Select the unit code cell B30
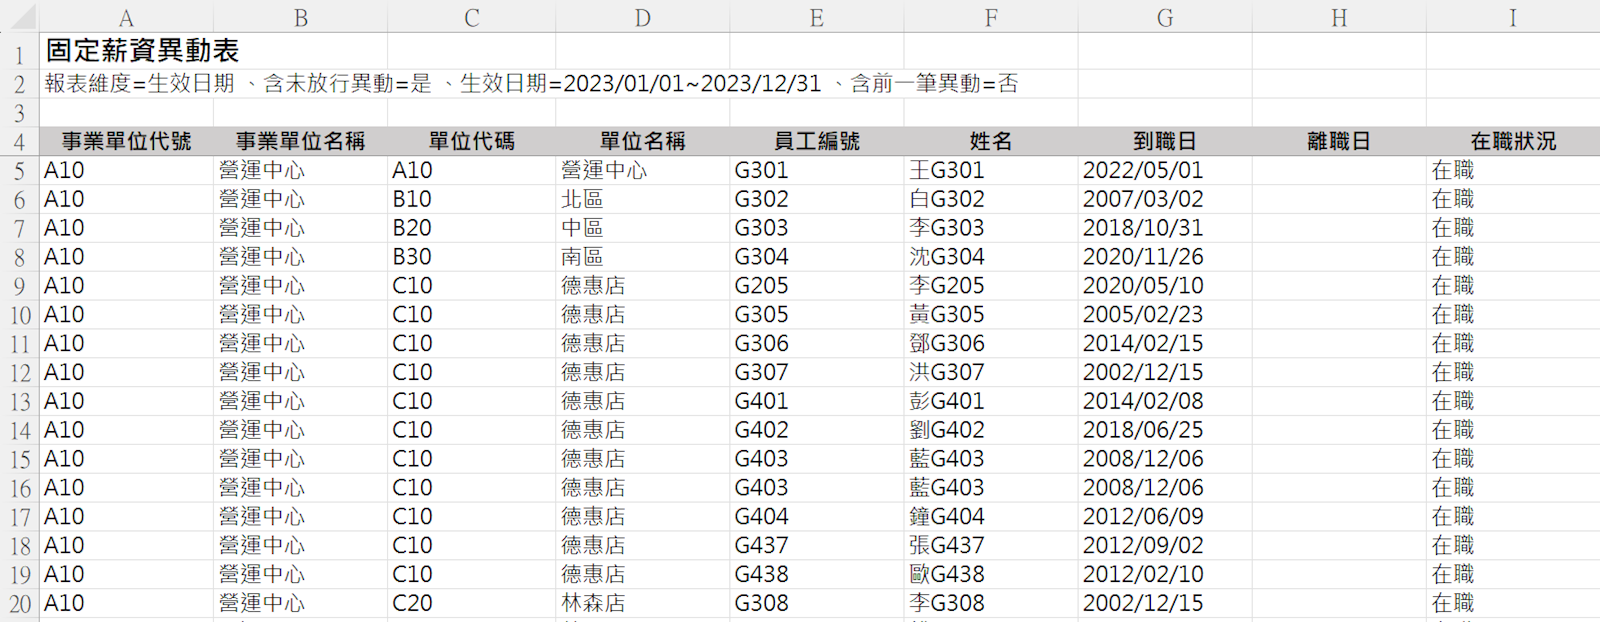The width and height of the screenshot is (1600, 622). [x=412, y=257]
